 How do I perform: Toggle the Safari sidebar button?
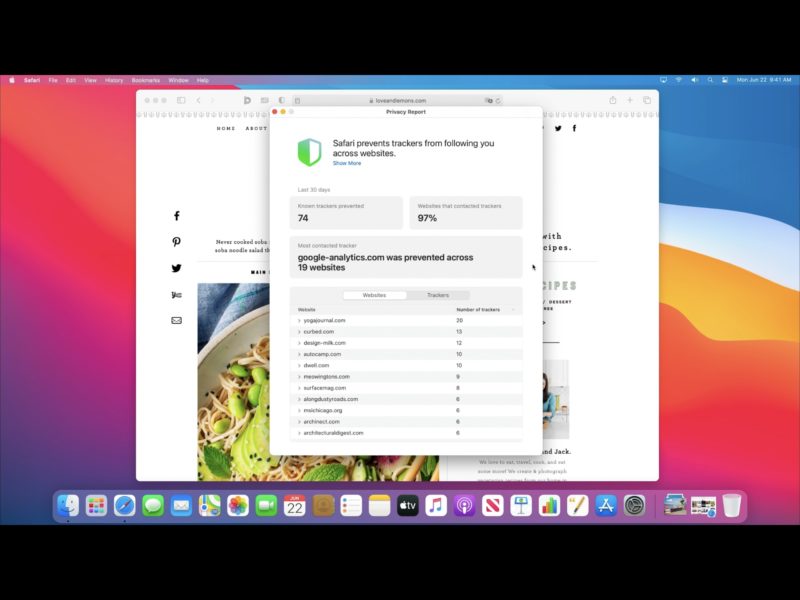181,101
